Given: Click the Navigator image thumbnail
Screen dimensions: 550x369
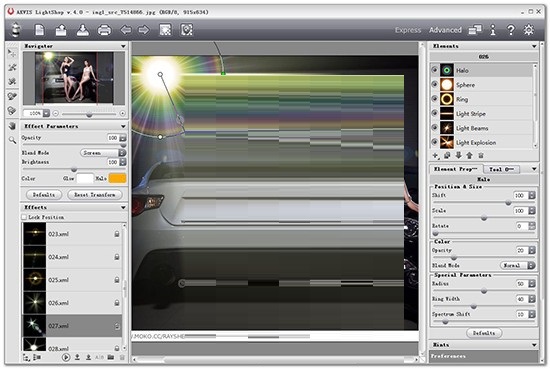Looking at the screenshot, I should (x=74, y=78).
